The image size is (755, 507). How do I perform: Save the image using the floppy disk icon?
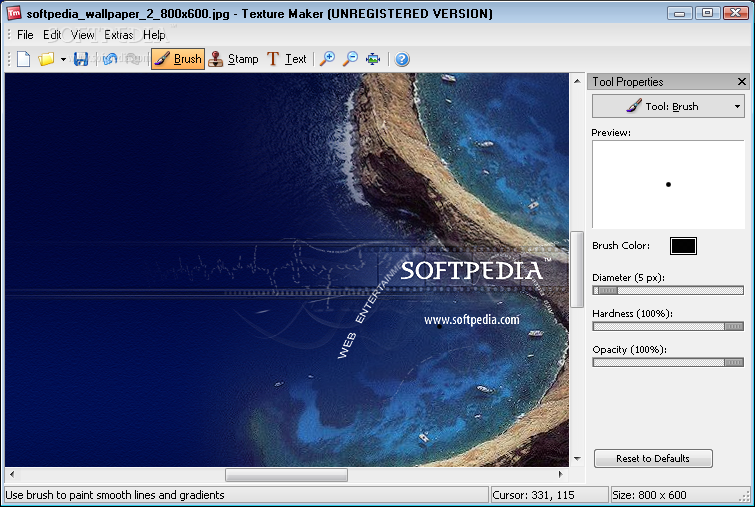point(81,59)
